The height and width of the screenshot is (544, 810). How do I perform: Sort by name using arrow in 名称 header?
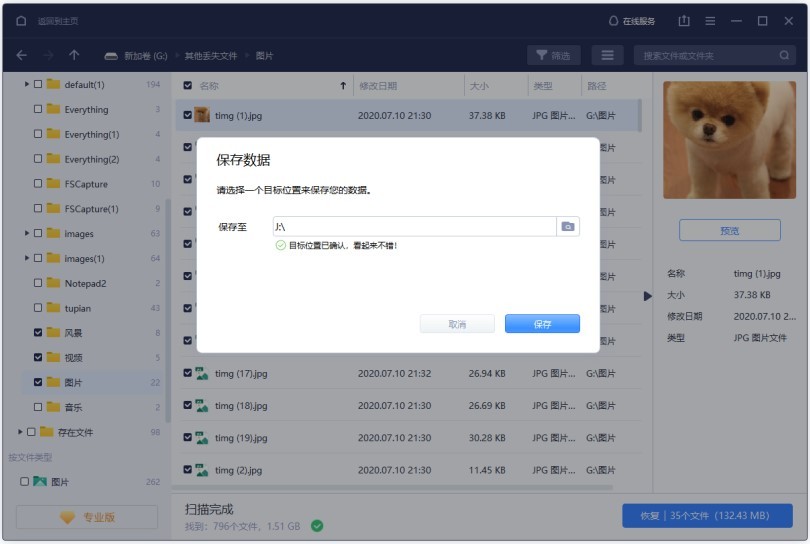343,86
